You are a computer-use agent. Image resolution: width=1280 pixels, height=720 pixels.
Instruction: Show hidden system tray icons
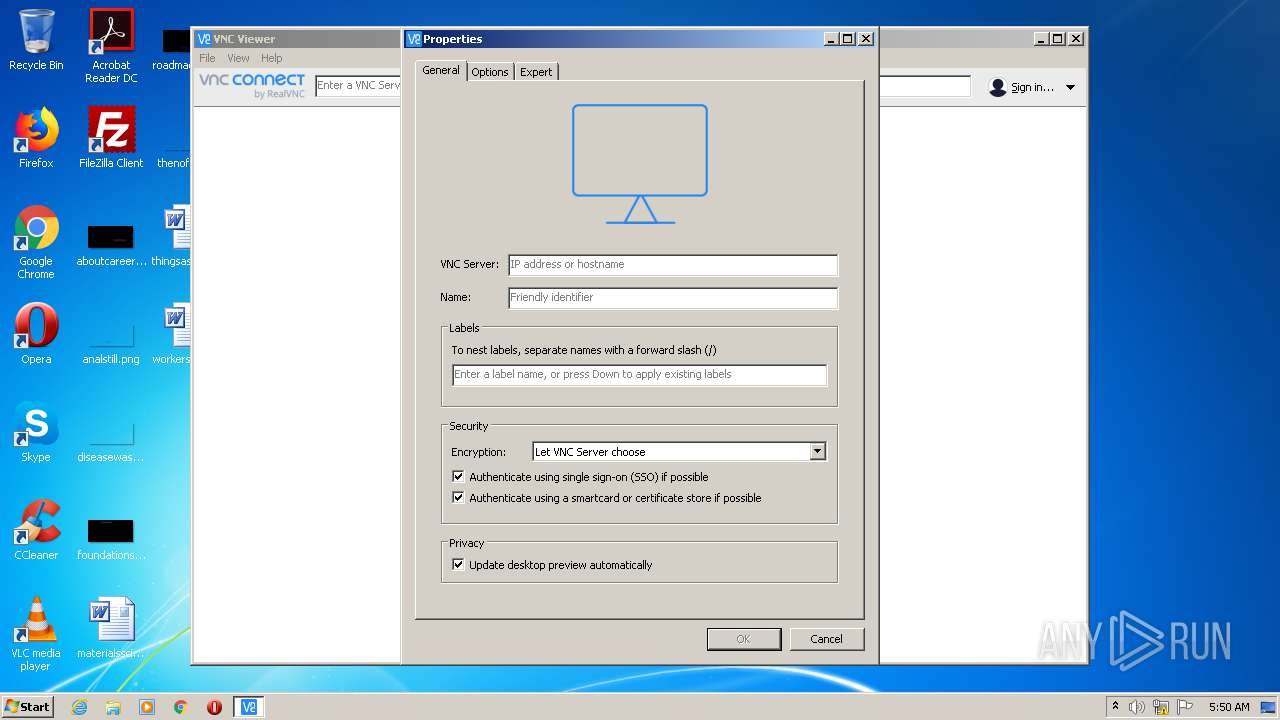(x=1115, y=707)
